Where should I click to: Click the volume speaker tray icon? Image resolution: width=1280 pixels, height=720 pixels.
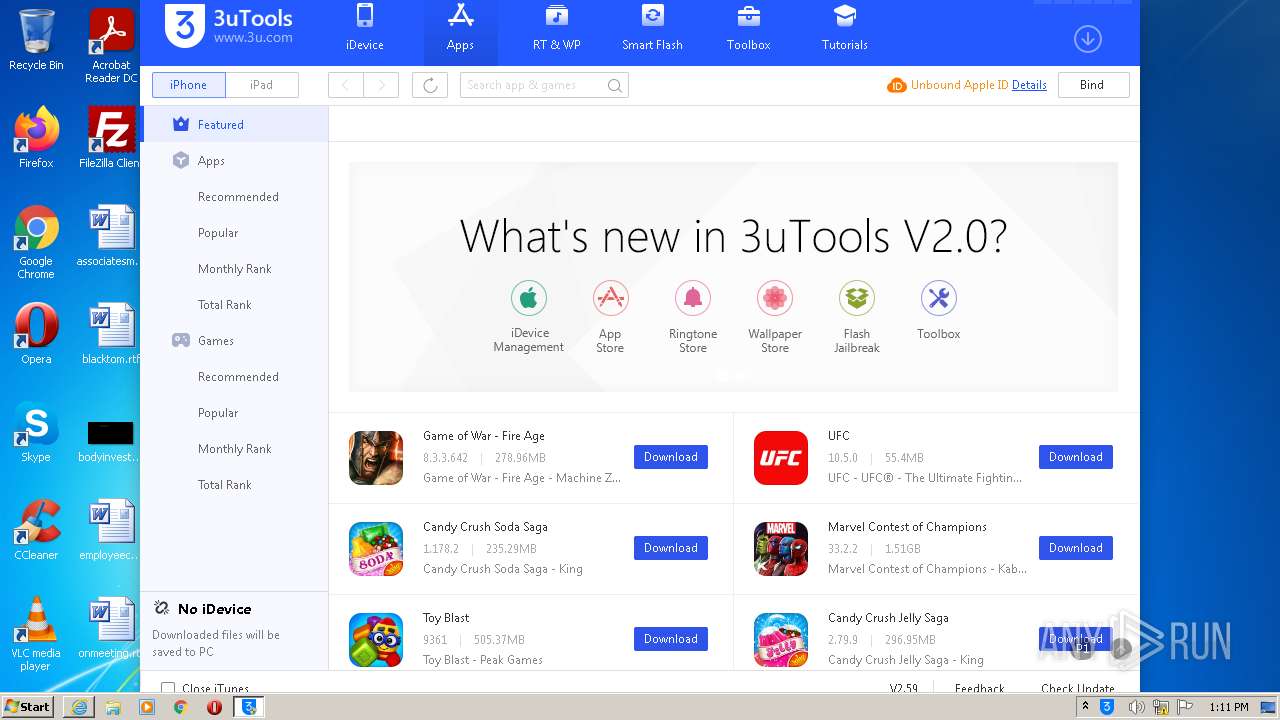[1136, 707]
